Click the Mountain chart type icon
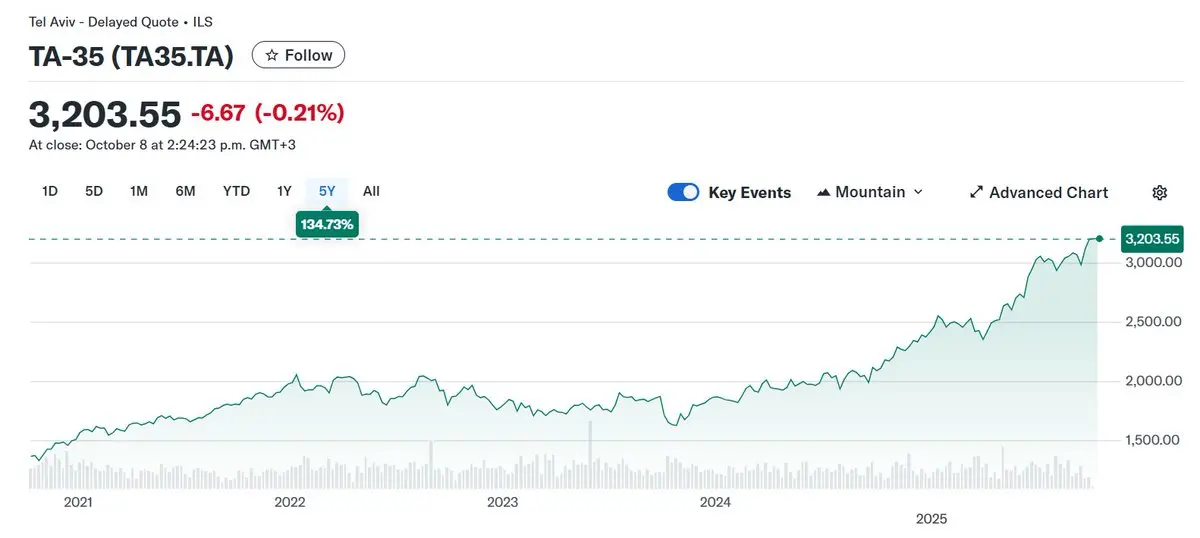 824,192
